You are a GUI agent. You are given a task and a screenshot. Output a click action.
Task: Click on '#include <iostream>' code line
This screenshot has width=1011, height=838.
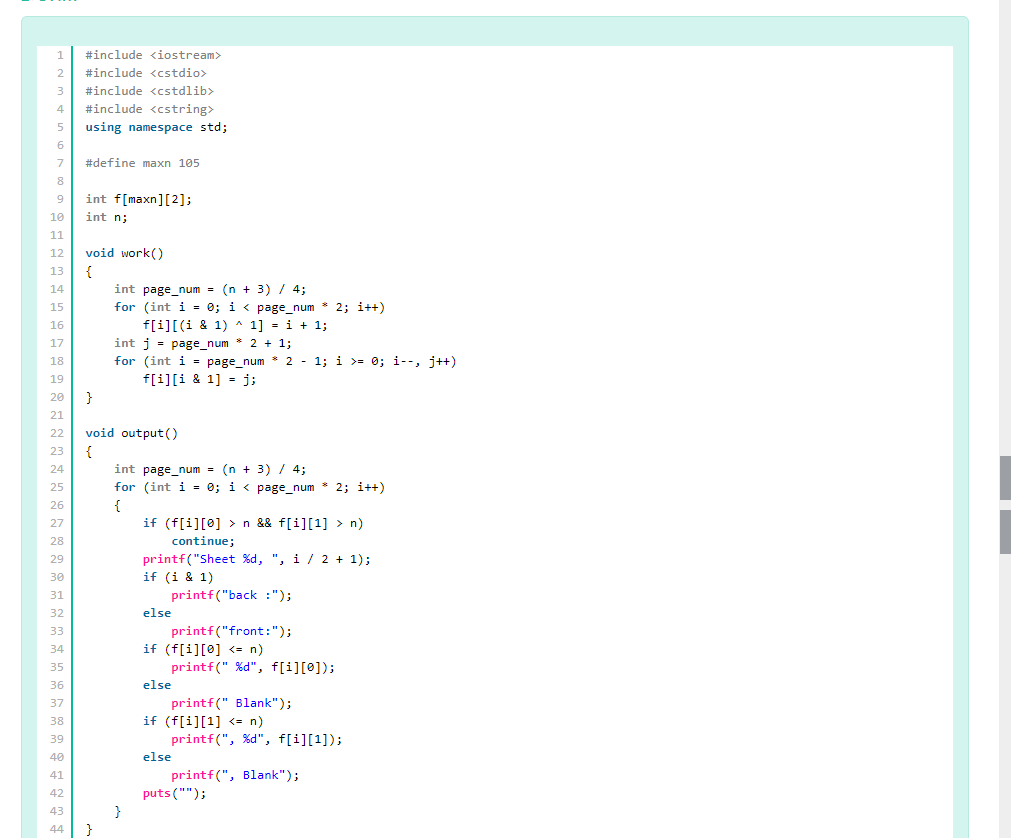pos(153,55)
